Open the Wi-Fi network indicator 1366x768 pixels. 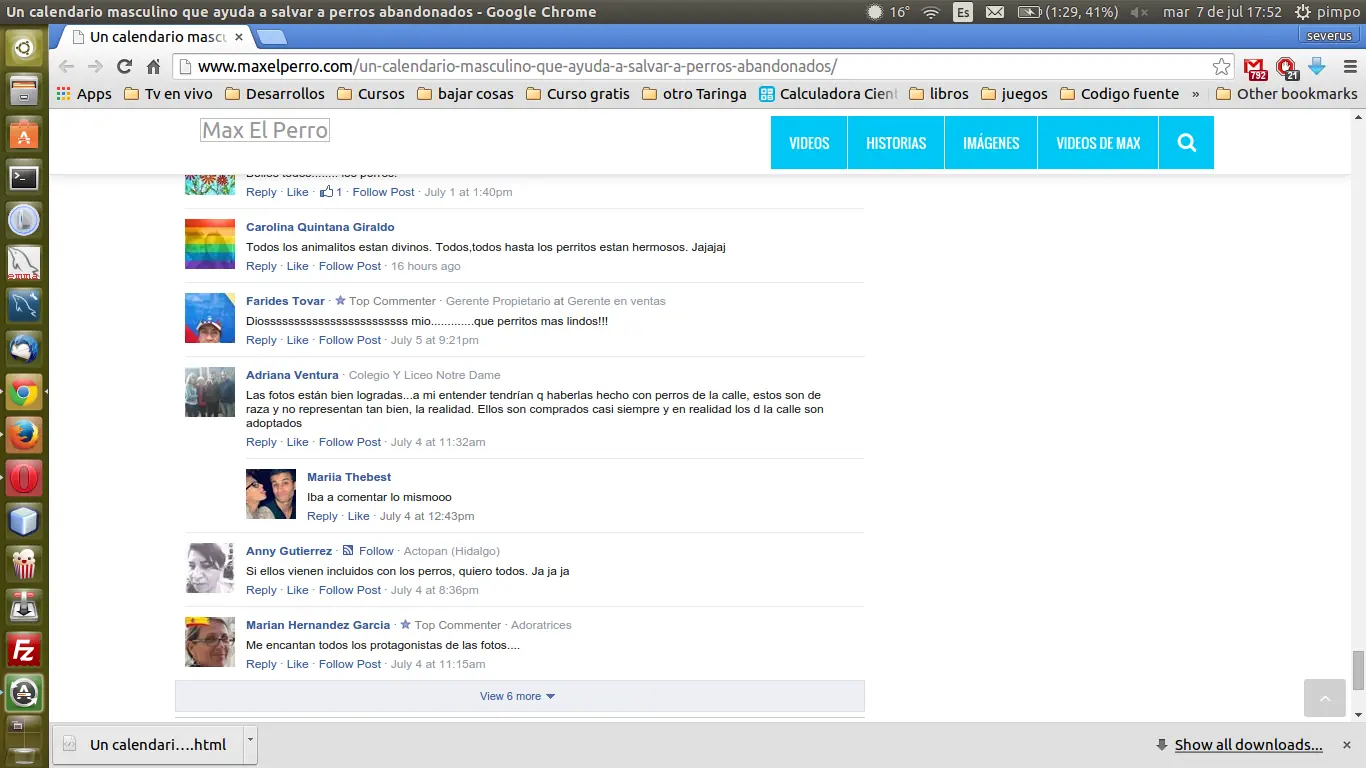[x=931, y=12]
